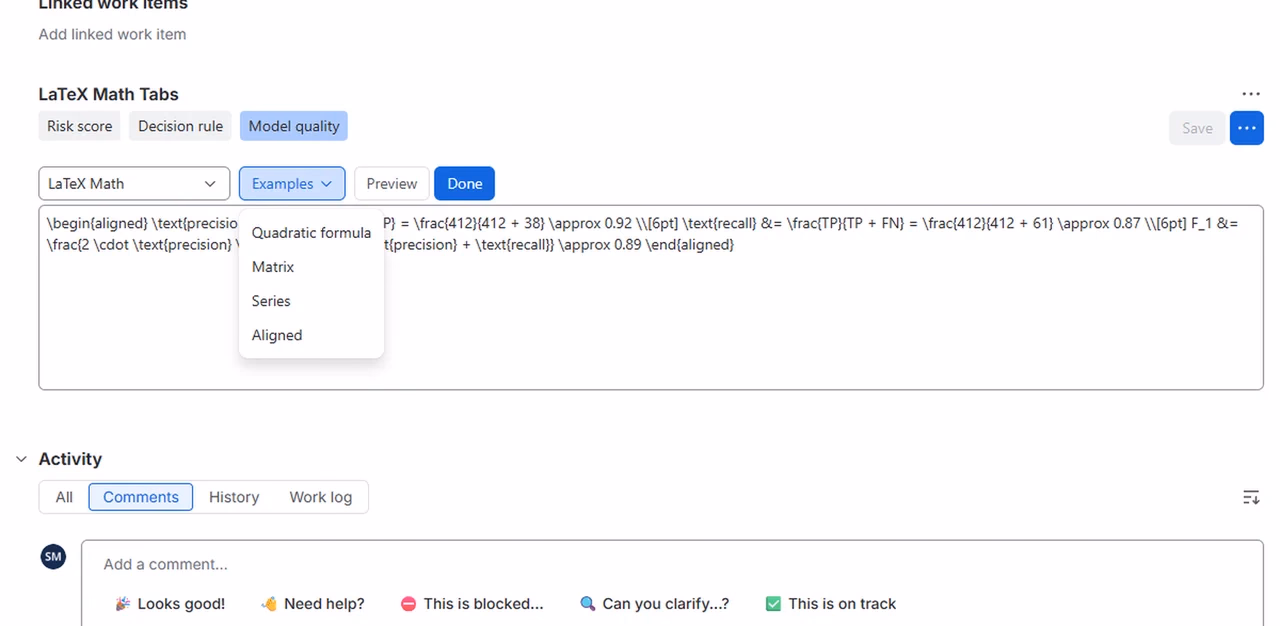Choose the Matrix example
The image size is (1280, 626).
[x=311, y=267]
